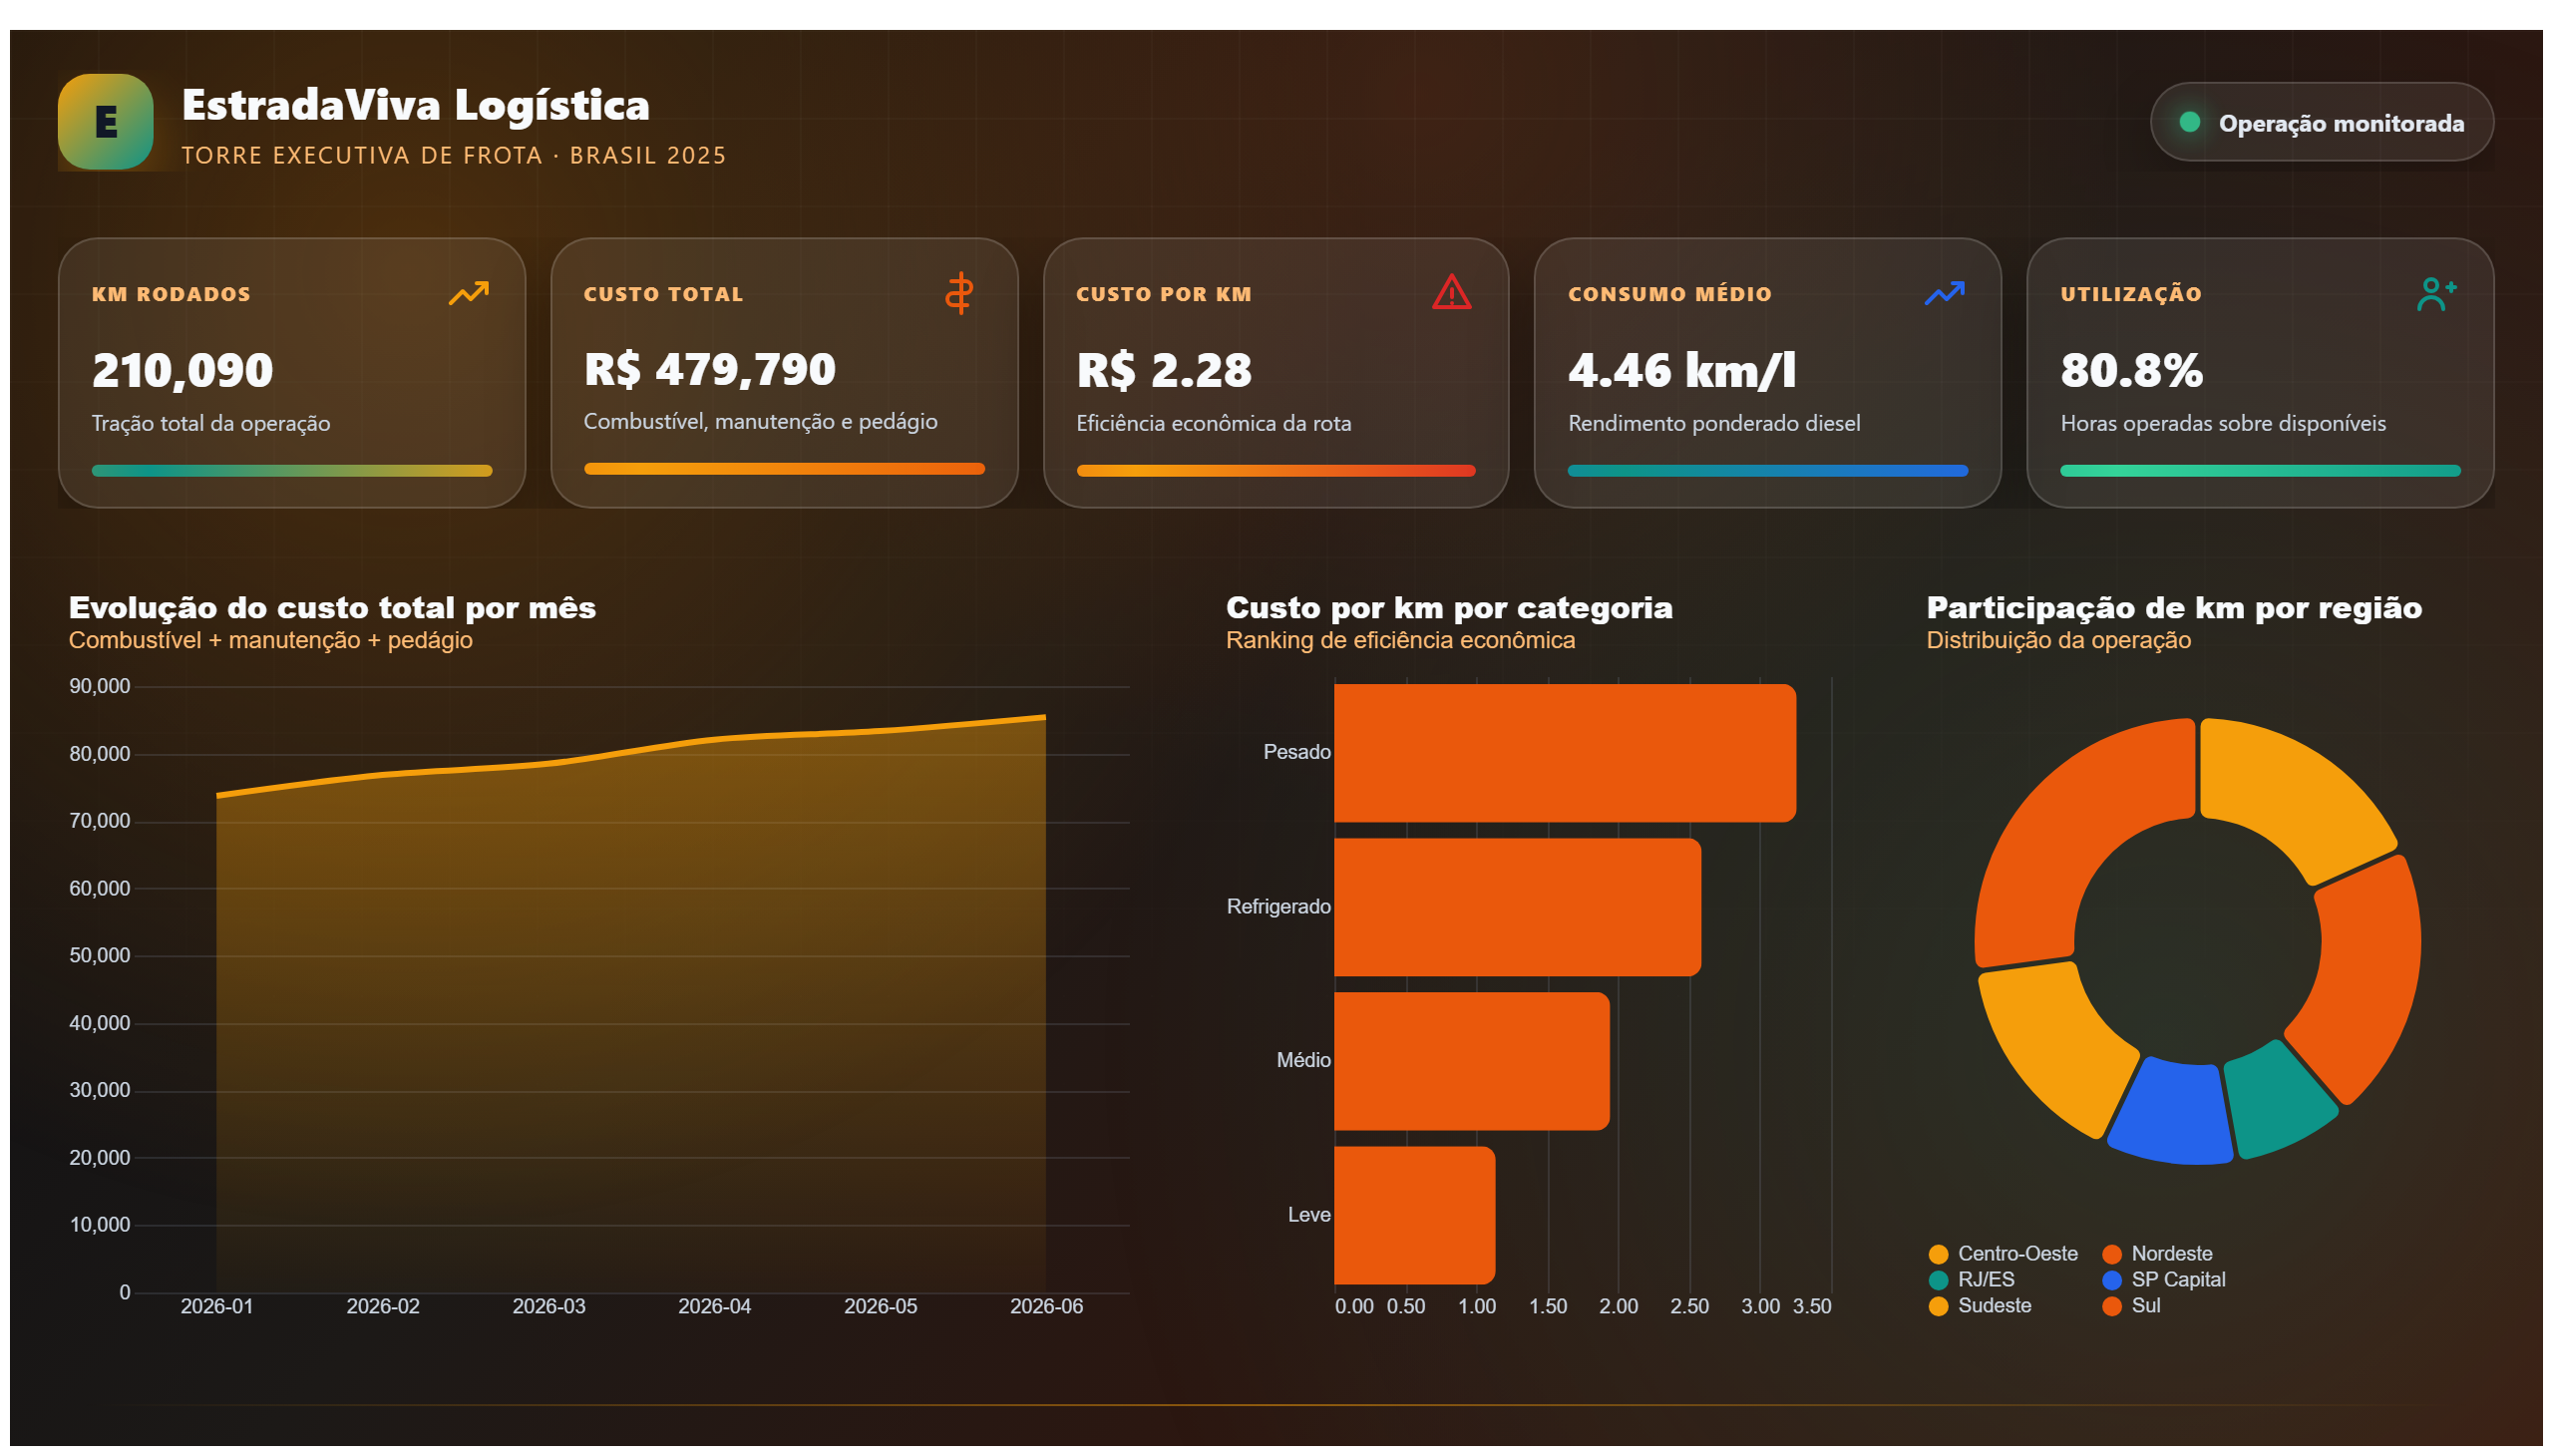Toggle SP Capital legend entry
This screenshot has height=1456, width=2553.
coord(2163,1280)
